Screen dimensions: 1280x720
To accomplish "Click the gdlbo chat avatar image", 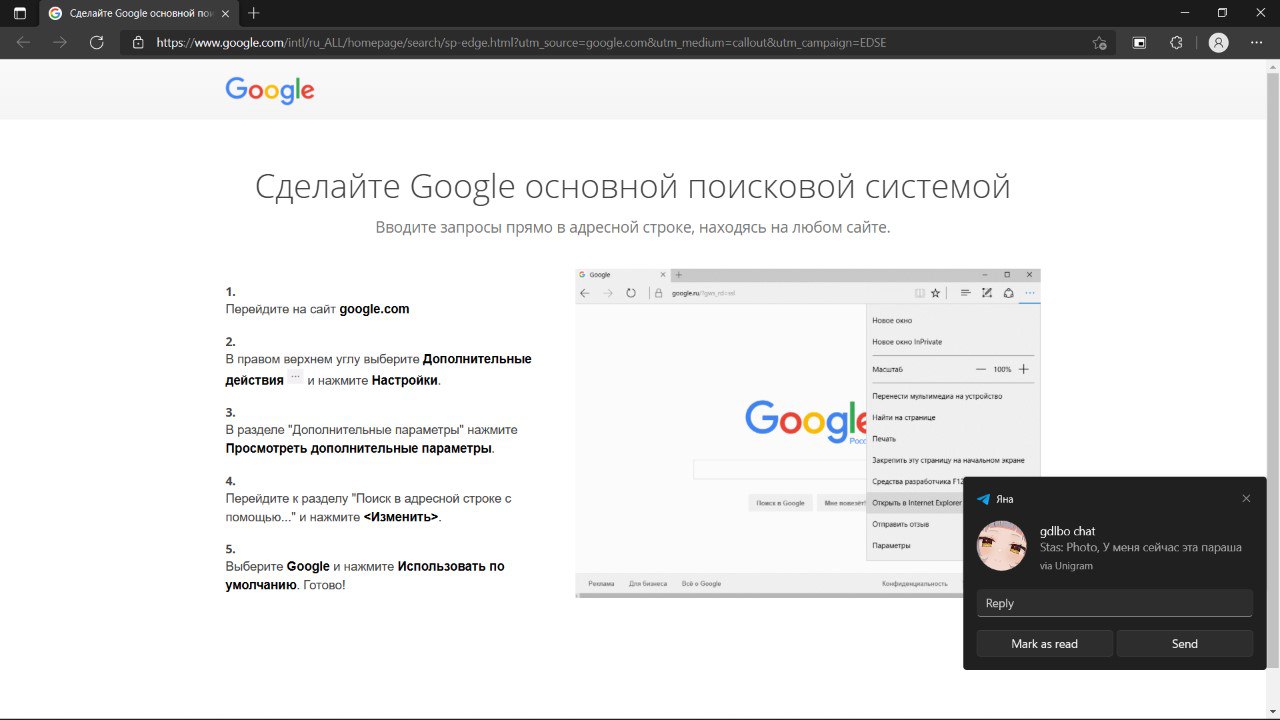I will pos(1001,546).
